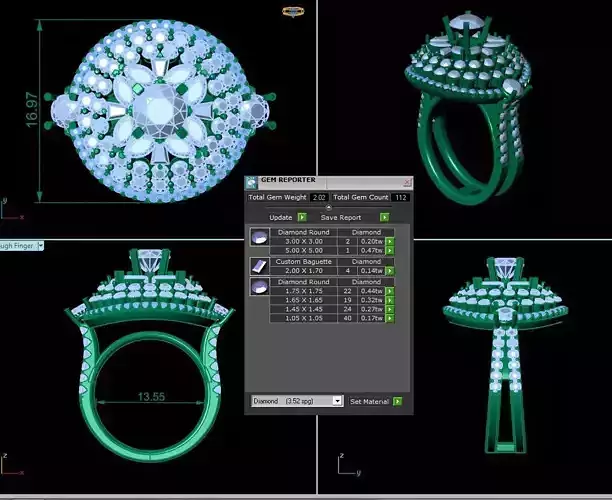Viewport: 612px width, 500px height.
Task: Click the Gem Reporter title bar icon
Action: coord(252,182)
